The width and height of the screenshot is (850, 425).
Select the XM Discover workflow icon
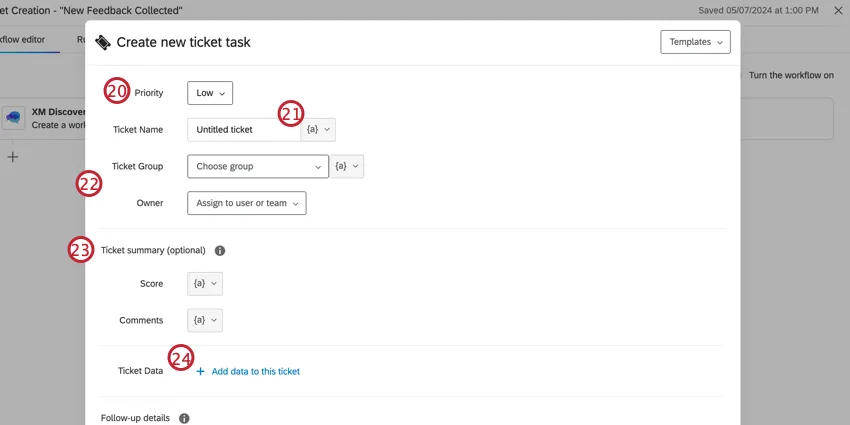(14, 118)
